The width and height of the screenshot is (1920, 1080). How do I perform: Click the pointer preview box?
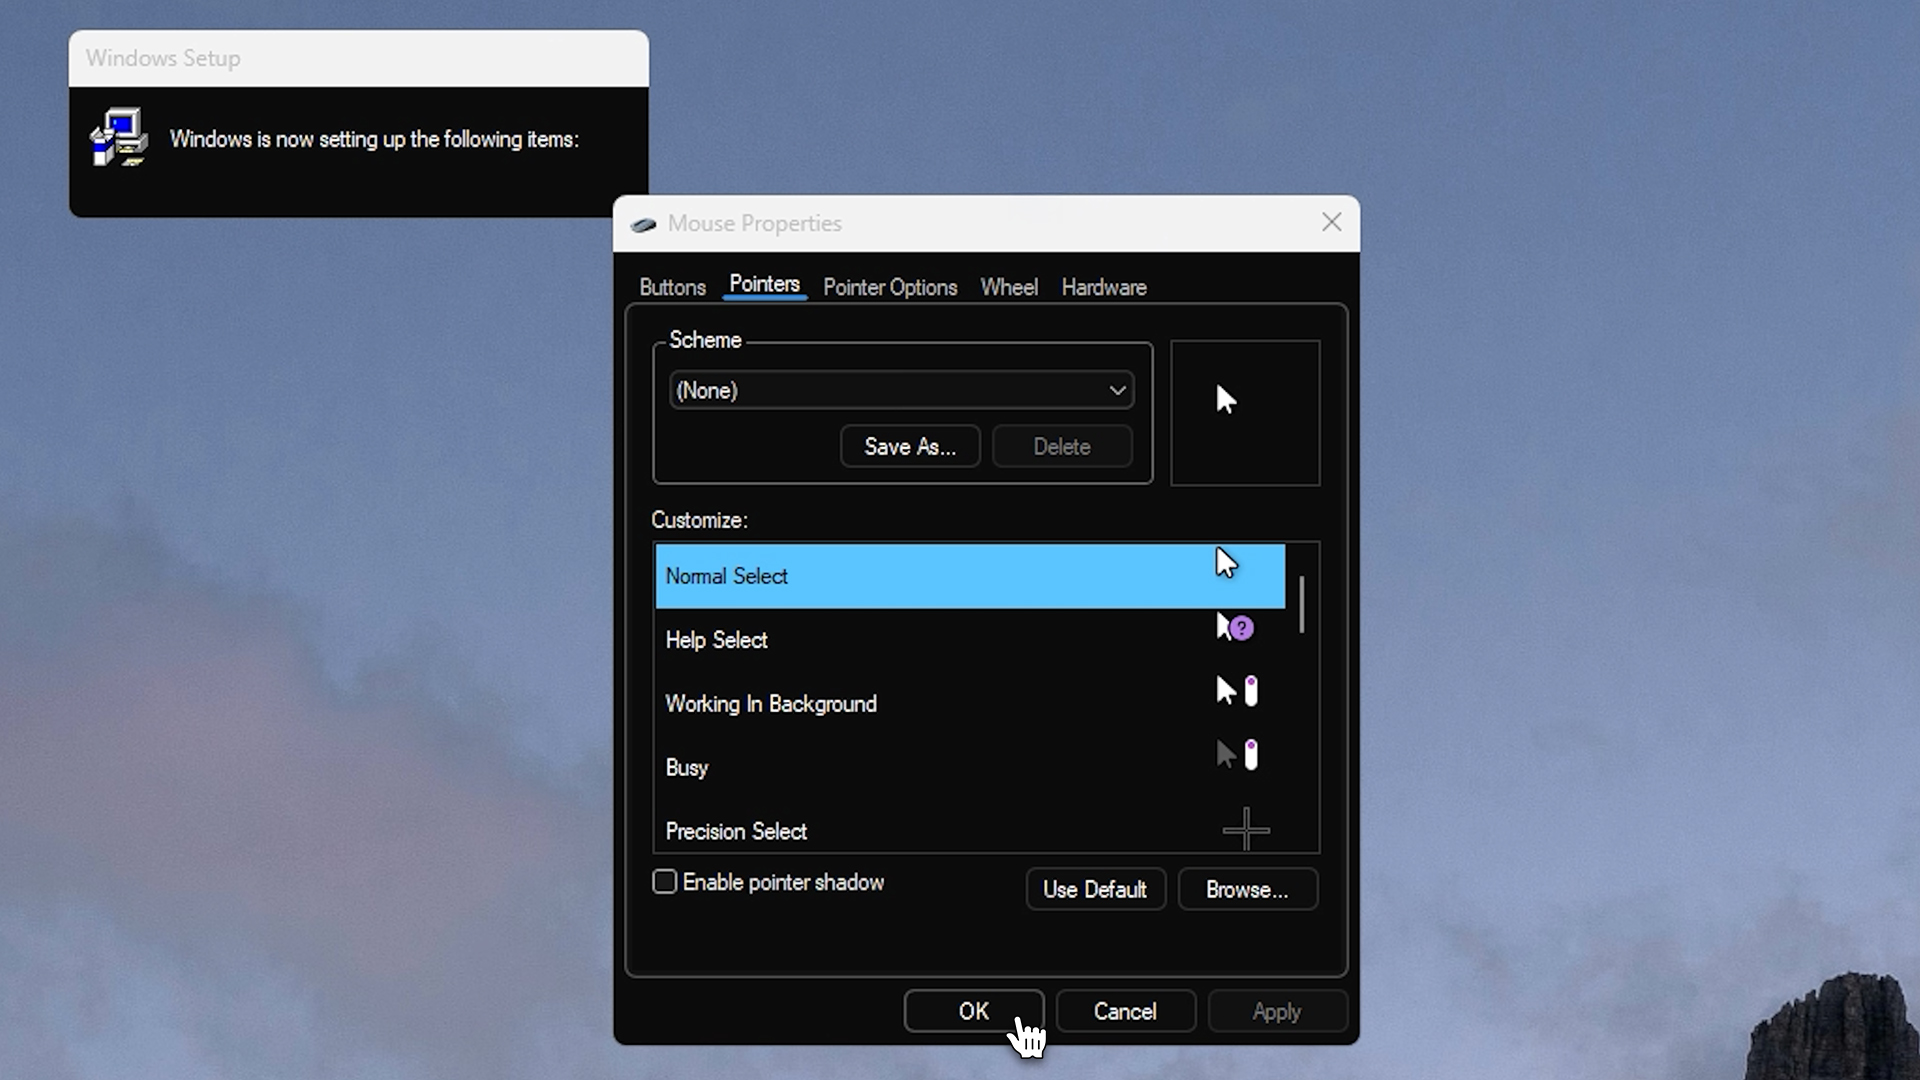[x=1245, y=413]
